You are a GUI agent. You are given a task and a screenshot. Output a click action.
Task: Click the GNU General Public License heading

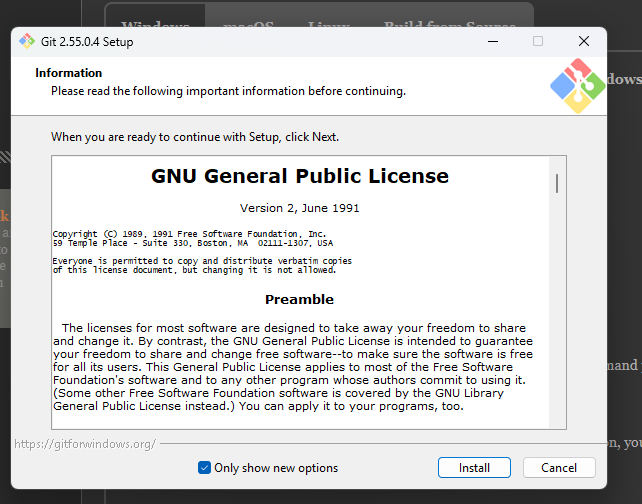[300, 176]
